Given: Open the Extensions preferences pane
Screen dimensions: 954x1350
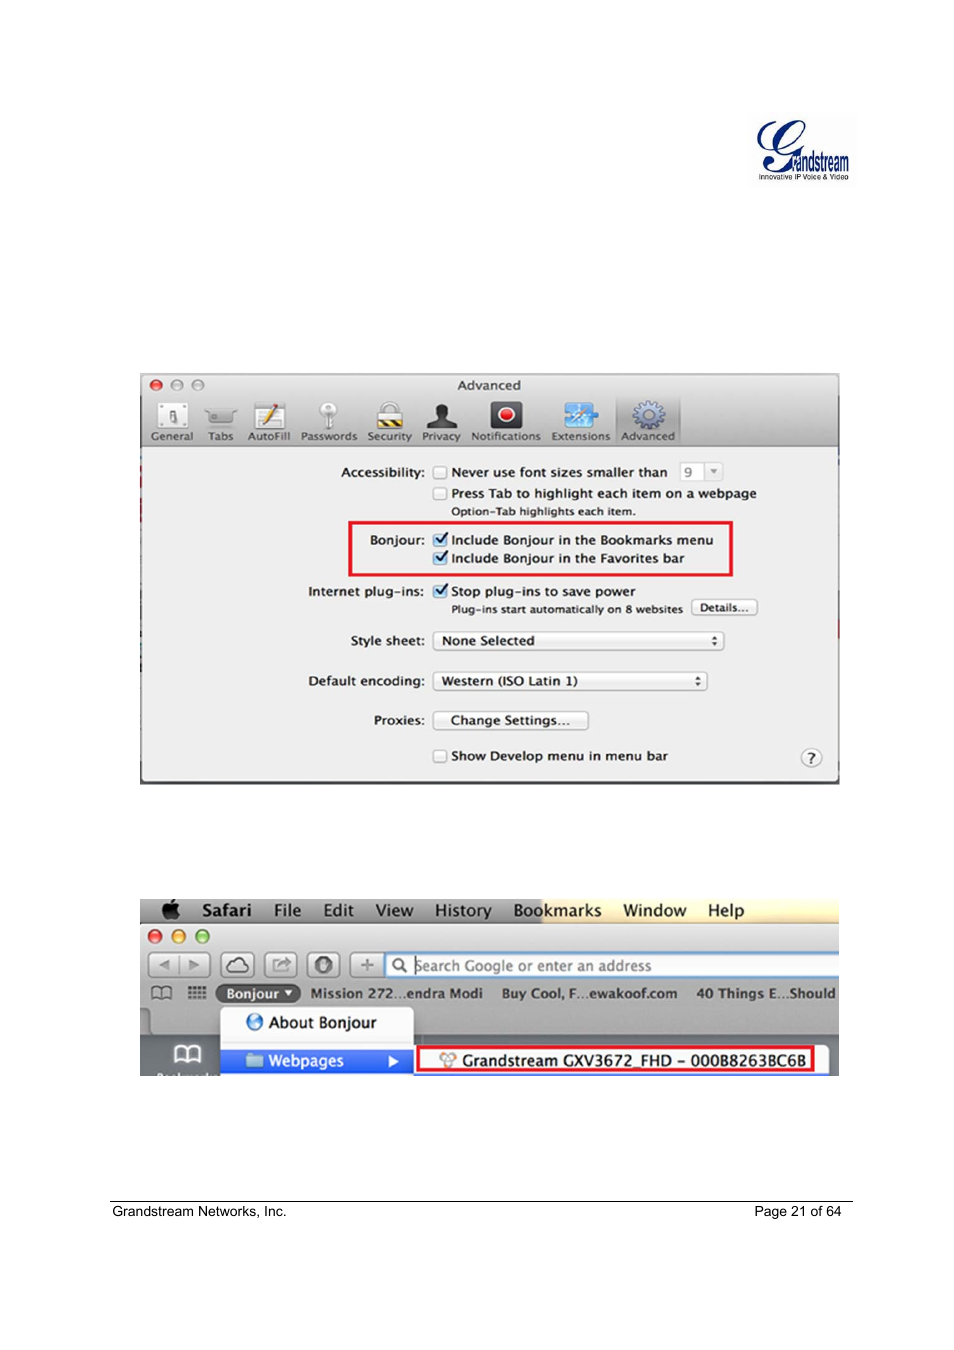Looking at the screenshot, I should pyautogui.click(x=580, y=422).
